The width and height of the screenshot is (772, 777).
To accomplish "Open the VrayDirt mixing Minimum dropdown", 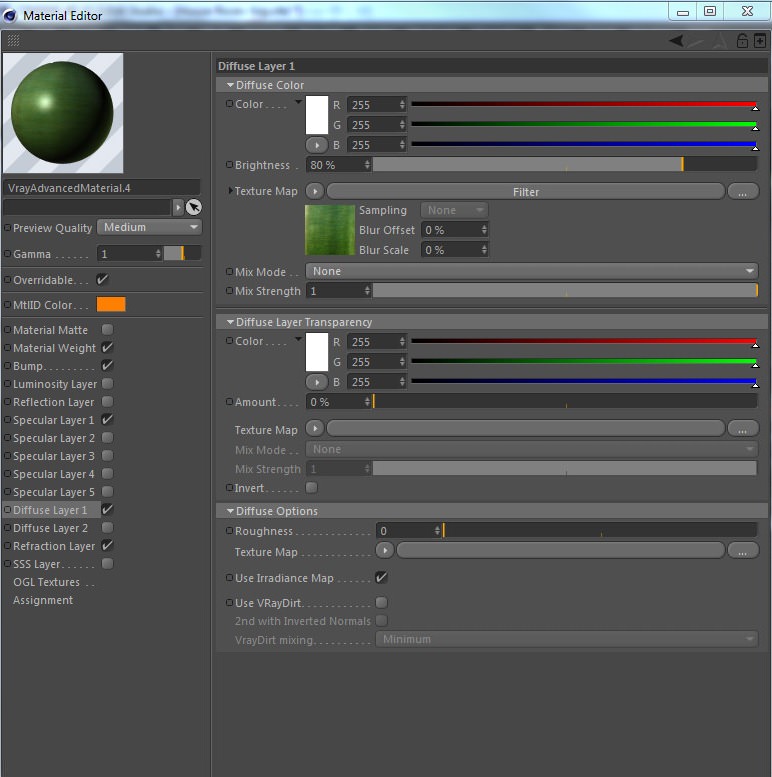I will (567, 639).
